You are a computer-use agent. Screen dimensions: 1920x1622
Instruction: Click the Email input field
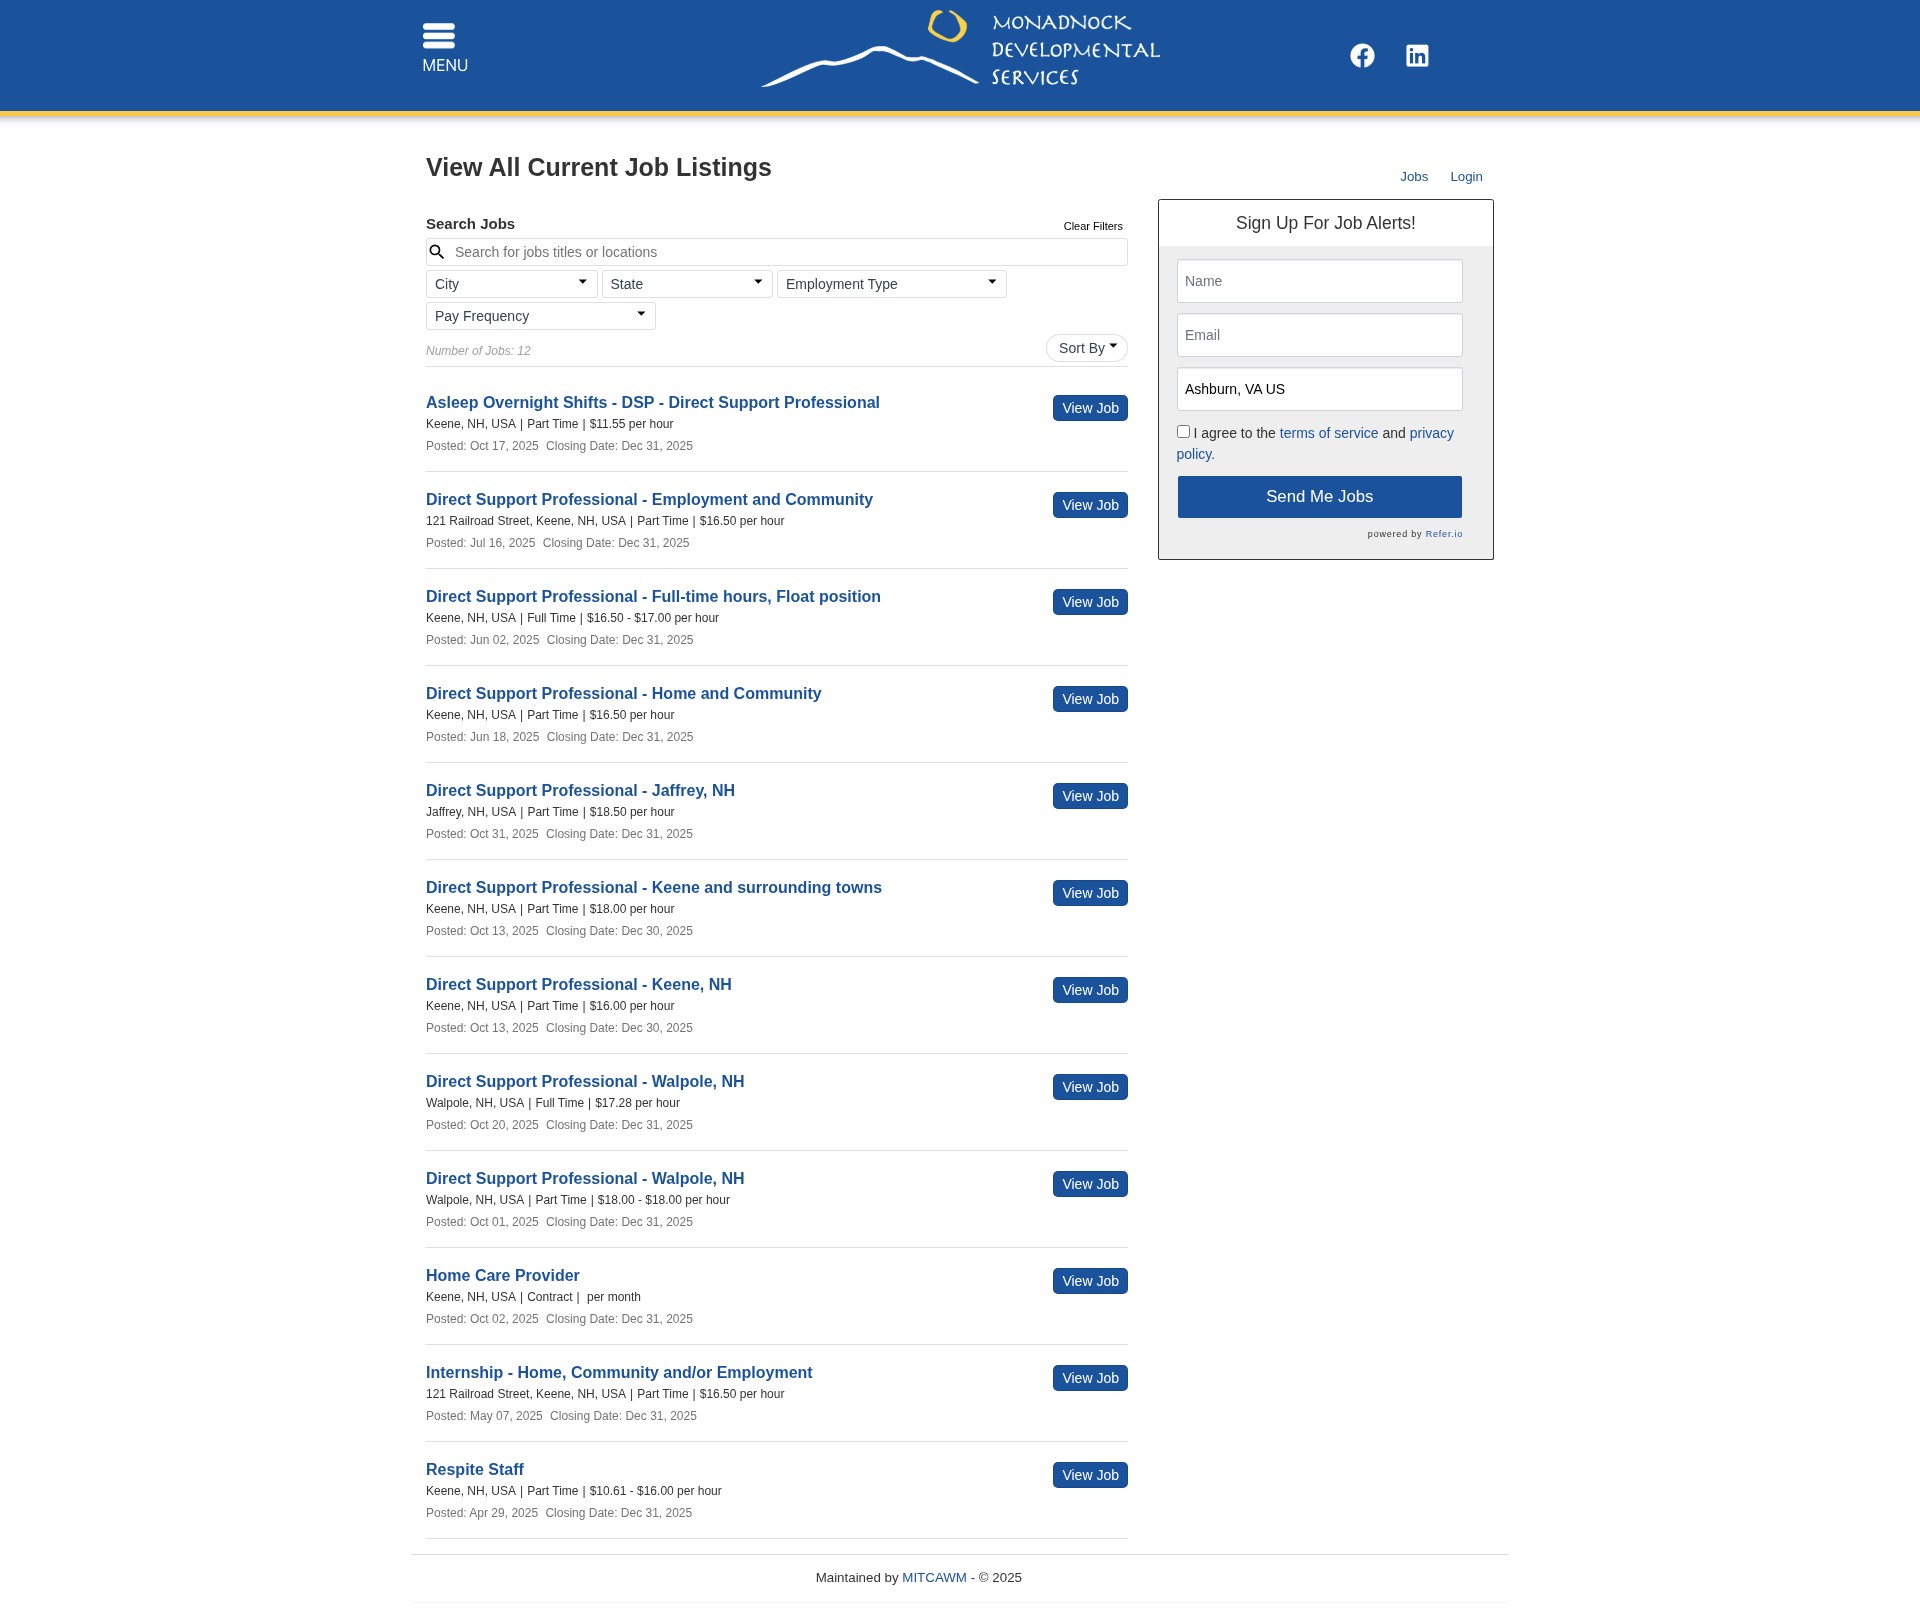(1319, 335)
